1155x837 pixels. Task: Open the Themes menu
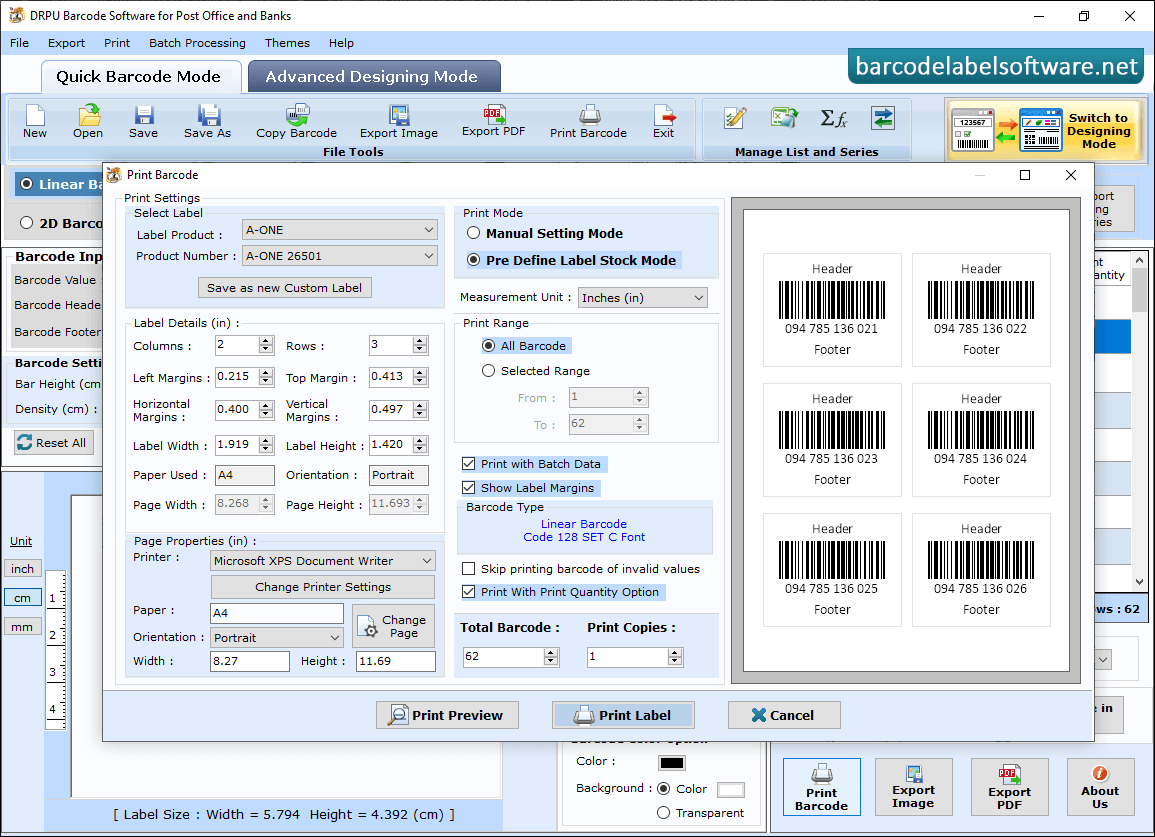click(287, 43)
